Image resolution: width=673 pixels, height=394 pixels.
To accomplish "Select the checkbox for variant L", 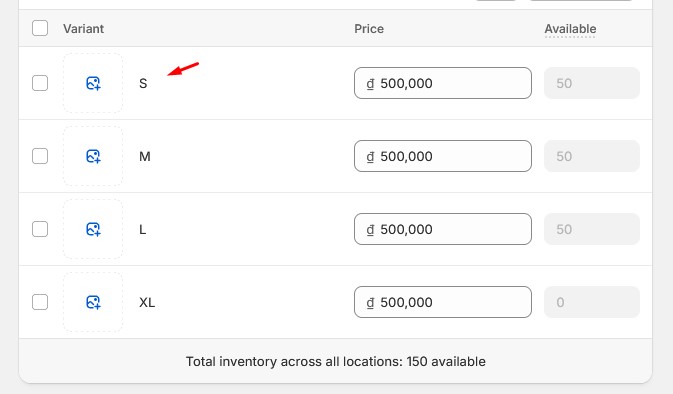I will coord(40,229).
